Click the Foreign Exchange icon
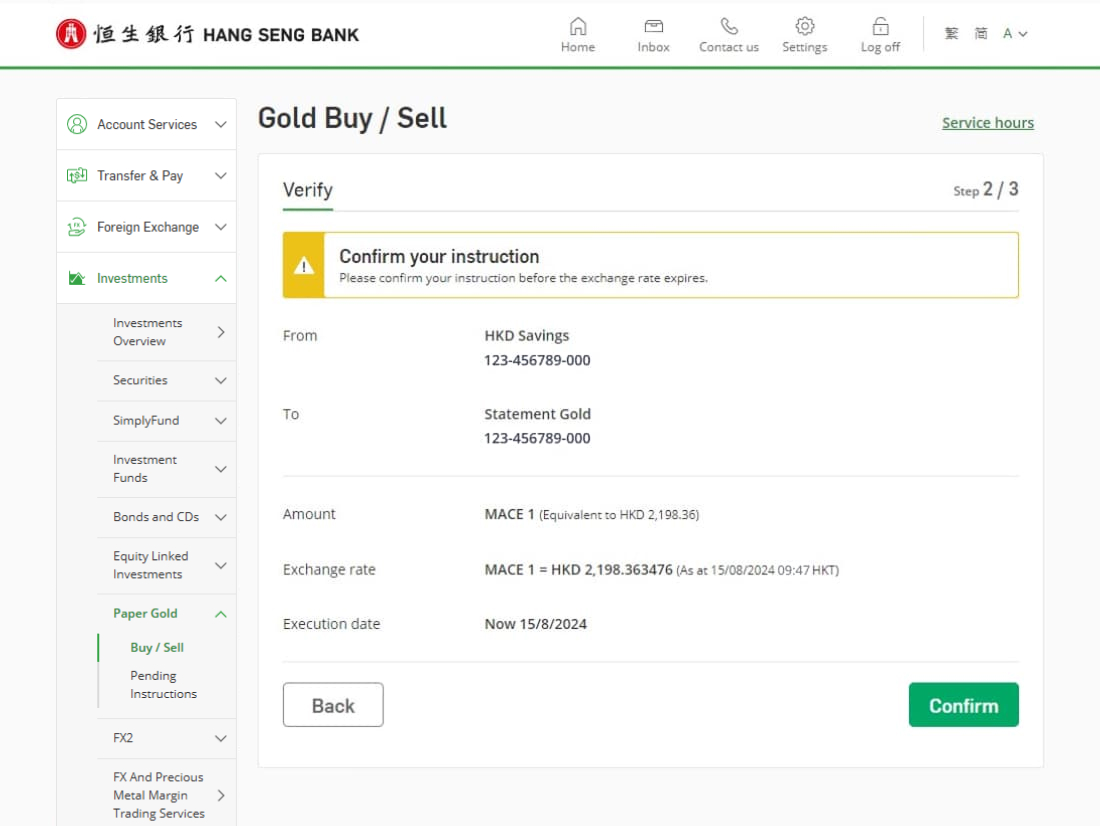 pyautogui.click(x=77, y=227)
